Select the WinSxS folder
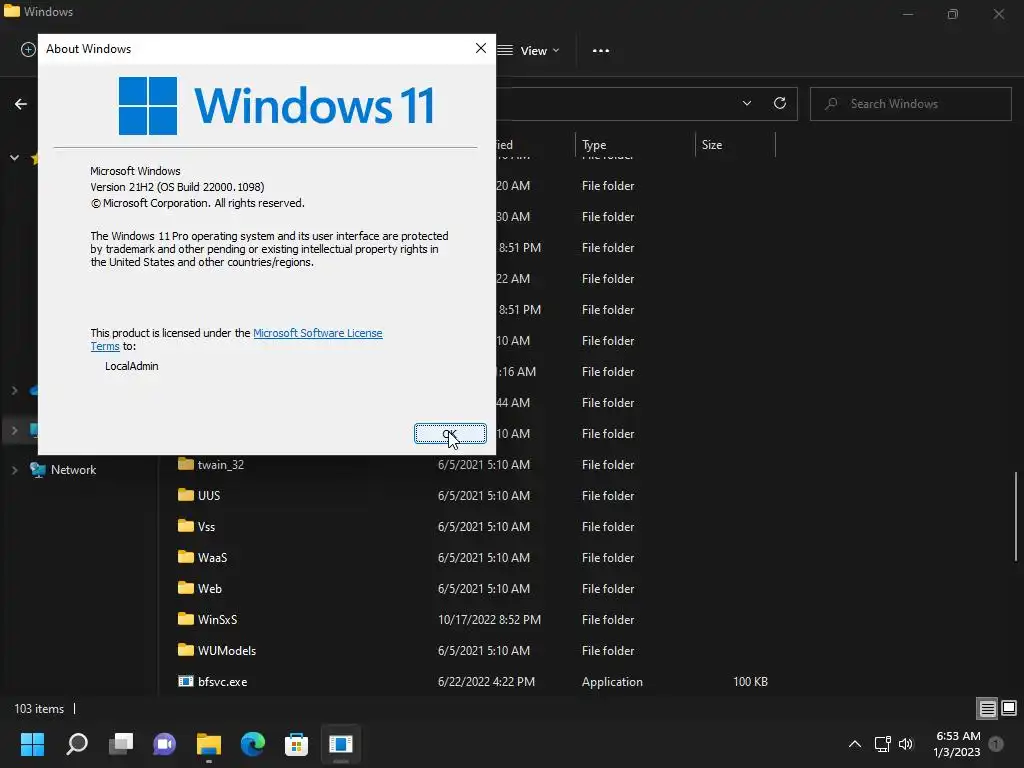This screenshot has height=768, width=1024. pyautogui.click(x=217, y=620)
